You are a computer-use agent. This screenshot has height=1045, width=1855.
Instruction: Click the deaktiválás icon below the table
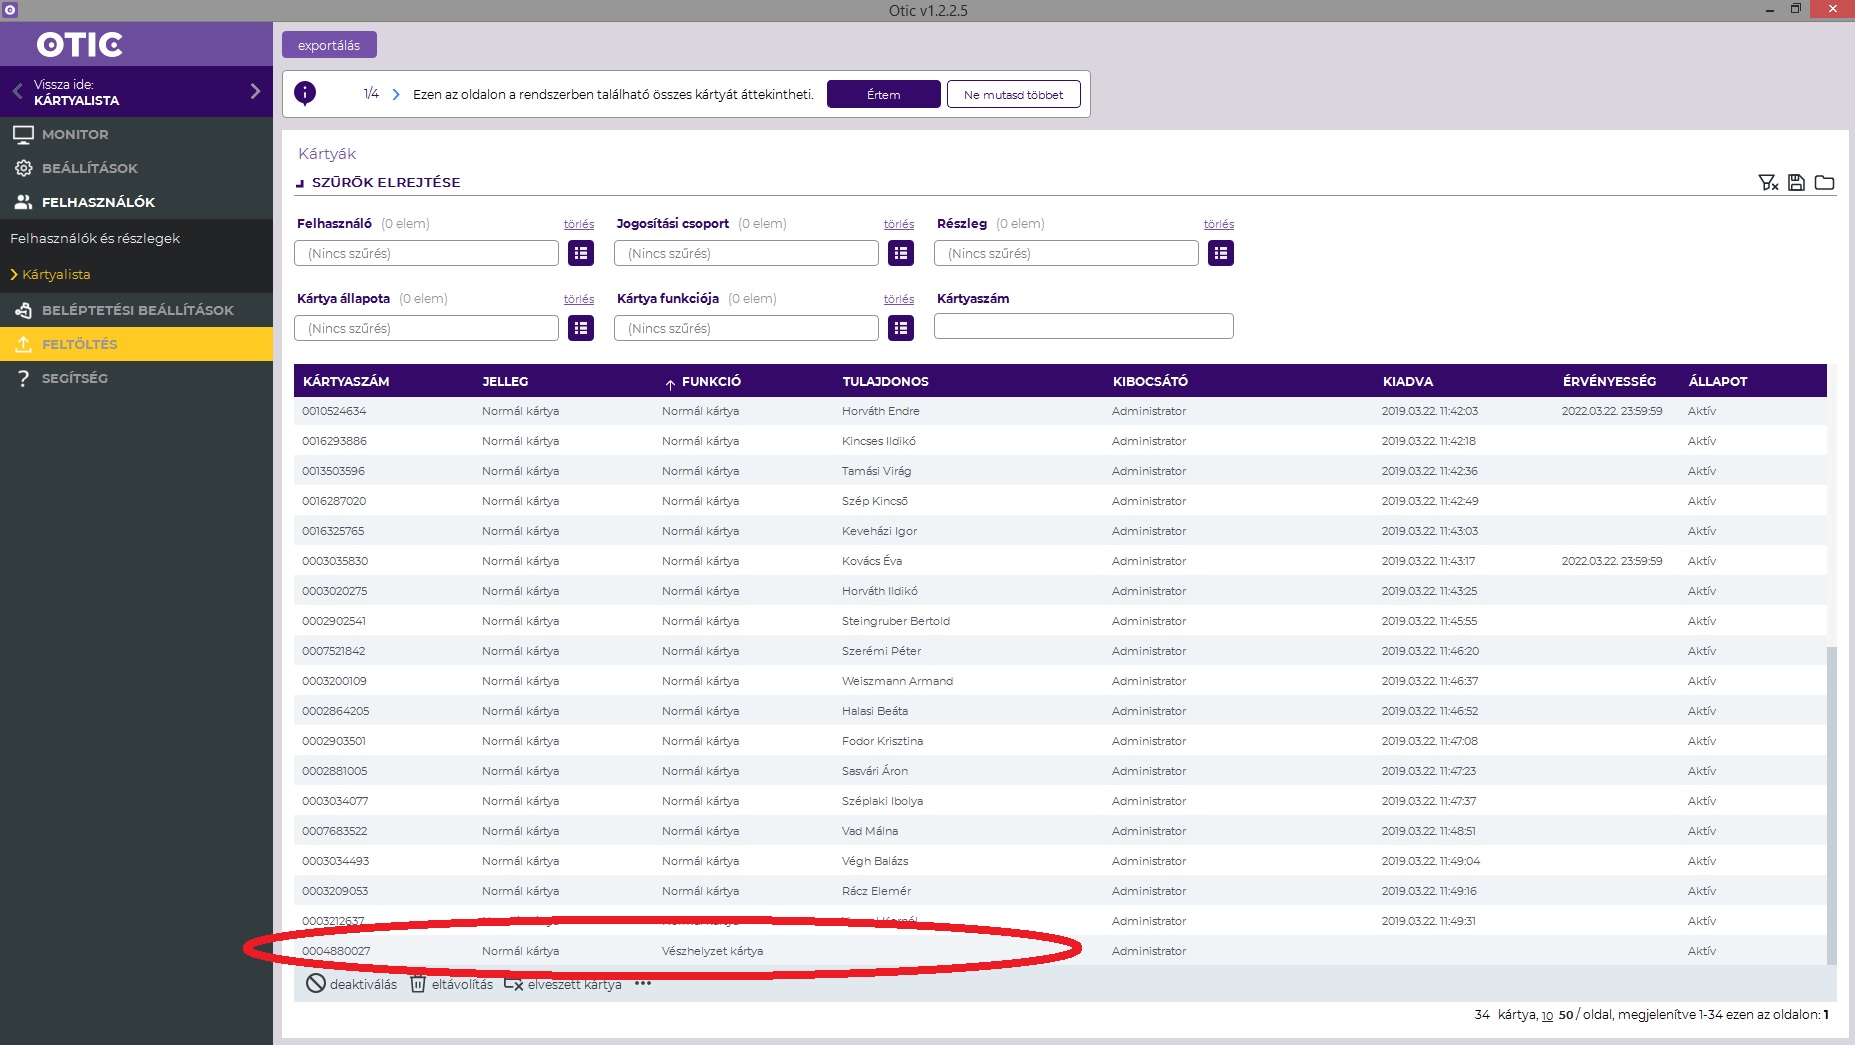pyautogui.click(x=316, y=984)
